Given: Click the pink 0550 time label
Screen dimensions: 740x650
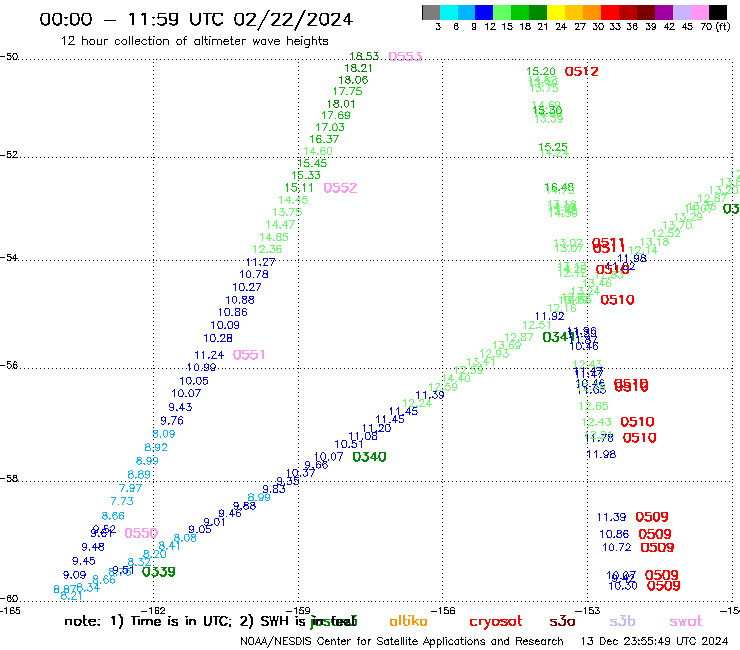Looking at the screenshot, I should tap(141, 533).
